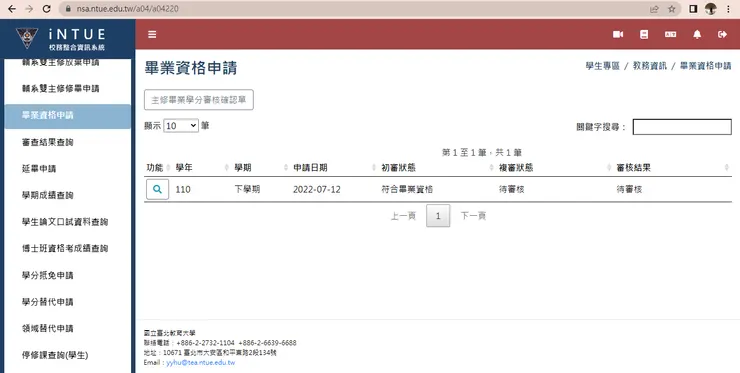Click the browser forward arrow
The height and width of the screenshot is (373, 740).
pyautogui.click(x=29, y=9)
